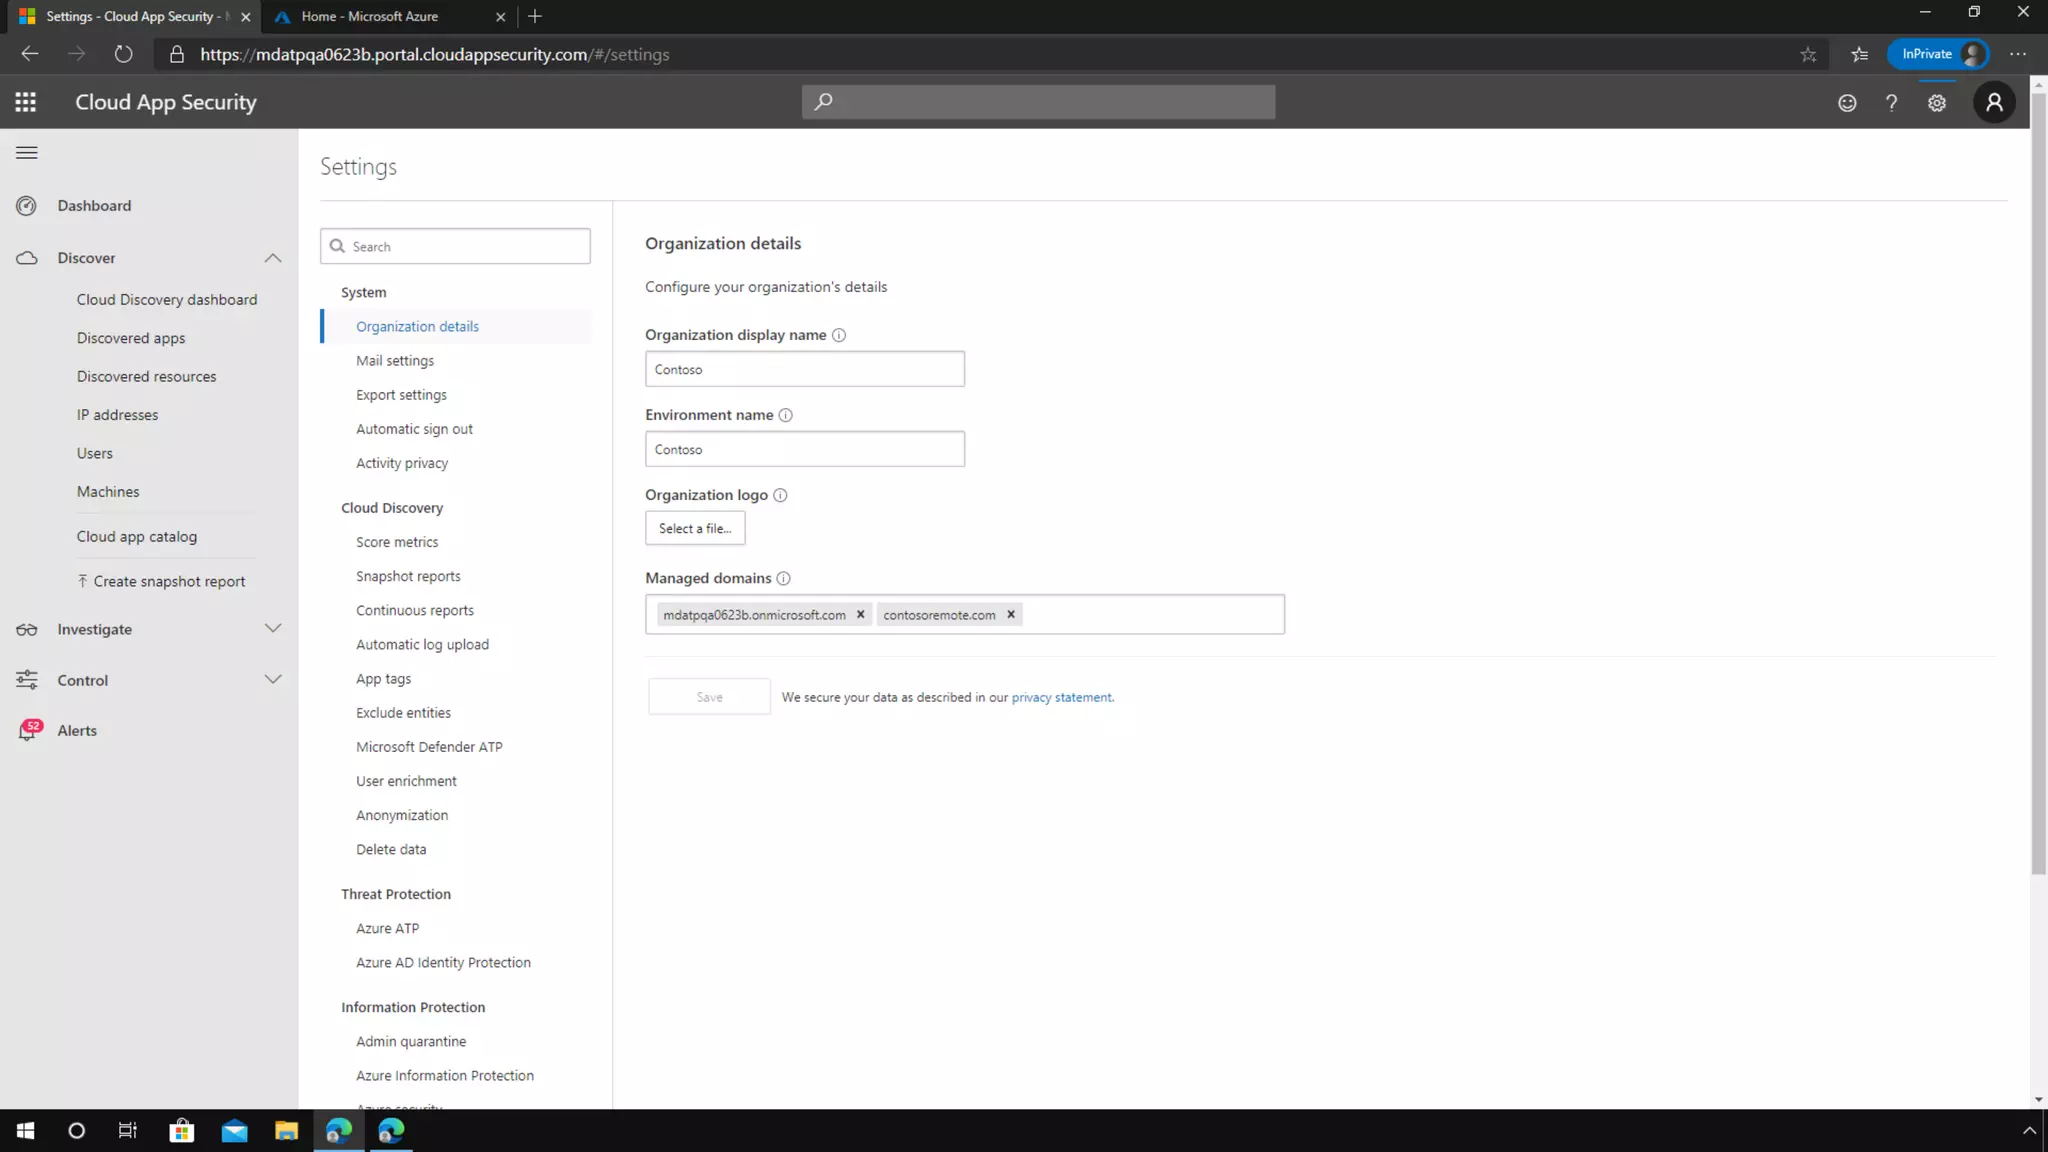Click the feedback smiley icon

(x=1847, y=102)
